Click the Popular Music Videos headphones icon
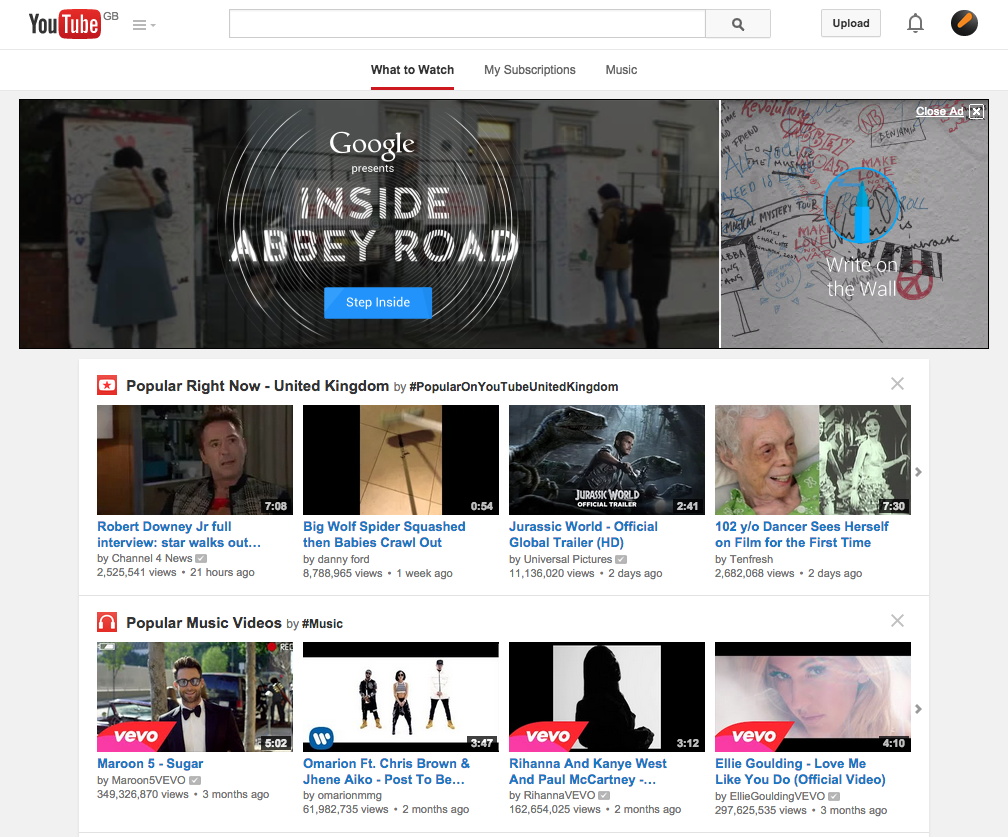This screenshot has width=1008, height=837. [107, 622]
